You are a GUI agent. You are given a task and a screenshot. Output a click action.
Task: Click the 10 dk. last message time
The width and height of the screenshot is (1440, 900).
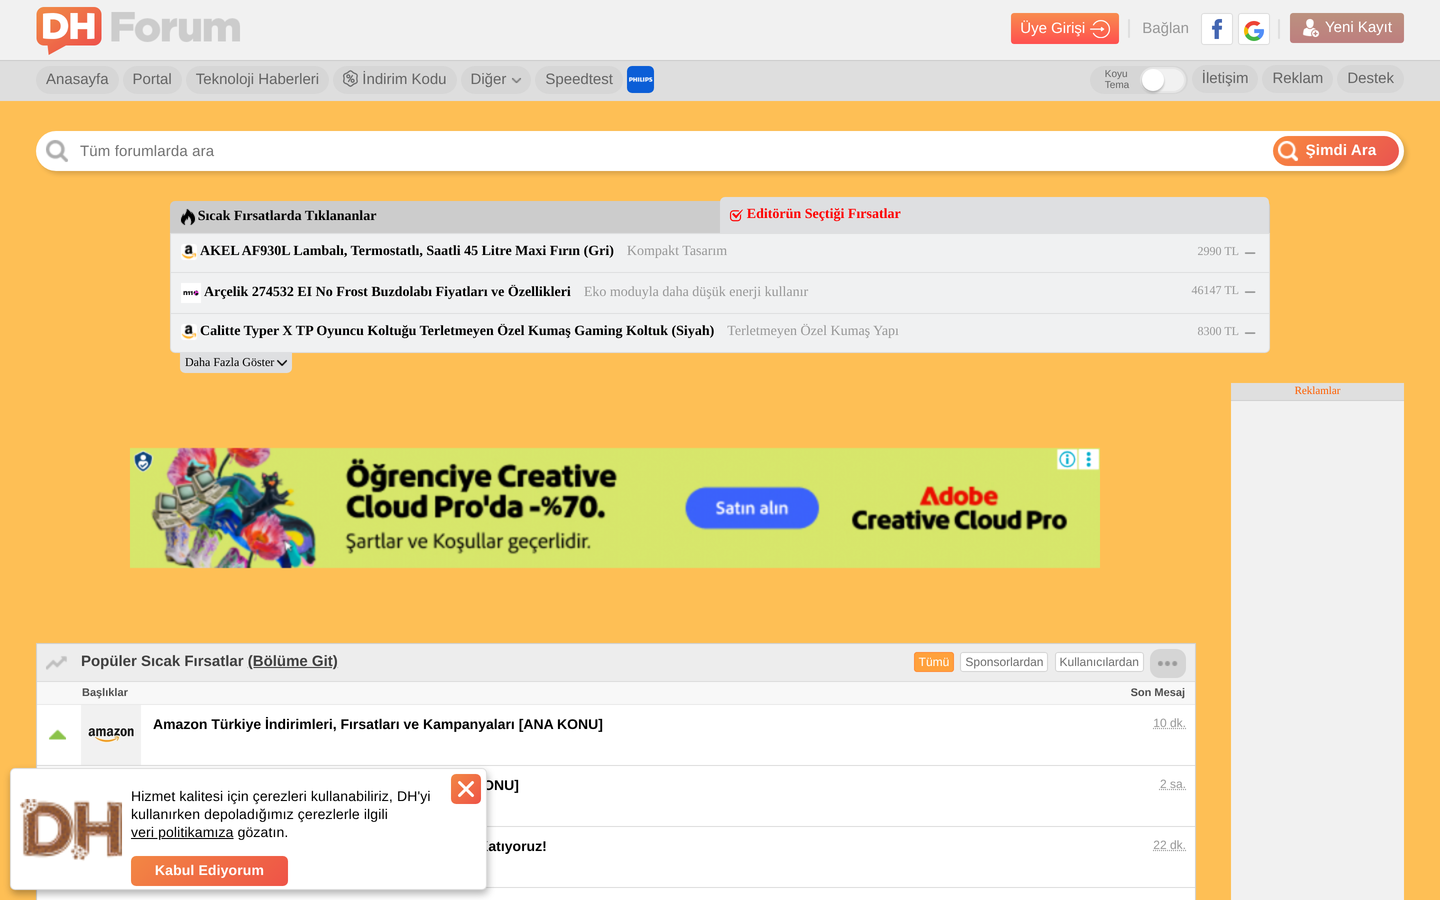point(1169,723)
